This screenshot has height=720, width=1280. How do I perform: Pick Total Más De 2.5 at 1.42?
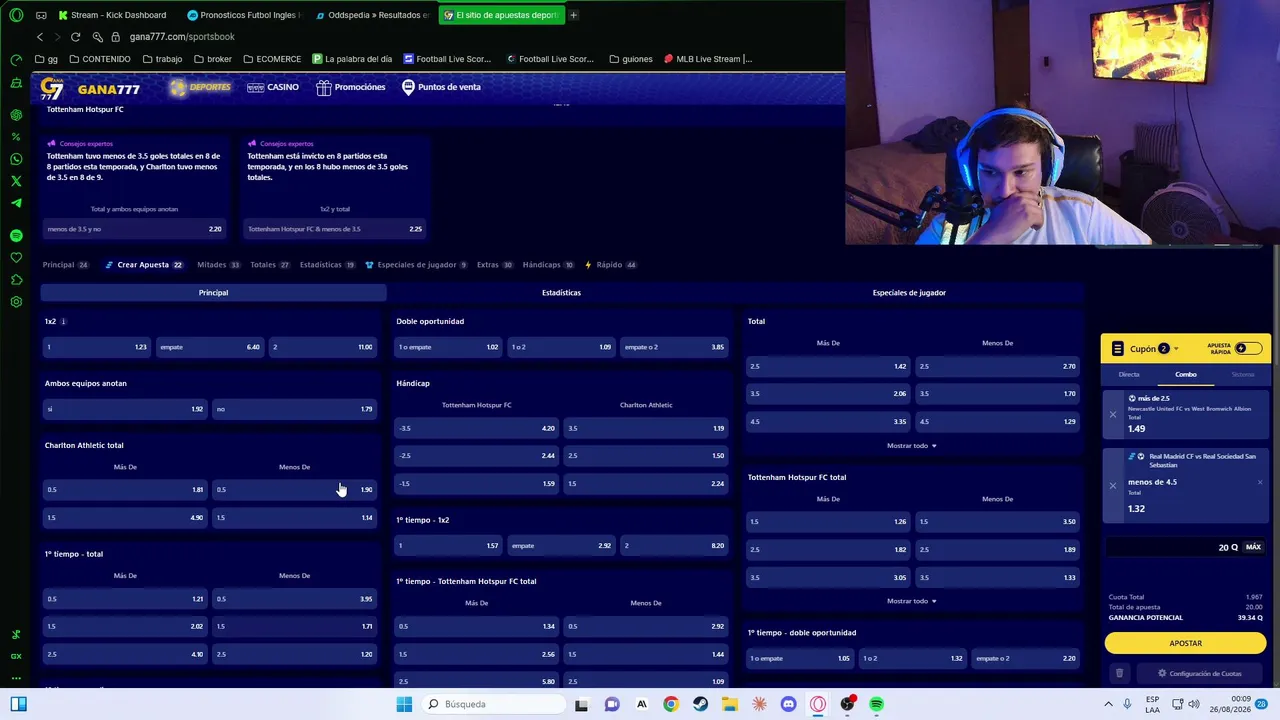[x=828, y=366]
